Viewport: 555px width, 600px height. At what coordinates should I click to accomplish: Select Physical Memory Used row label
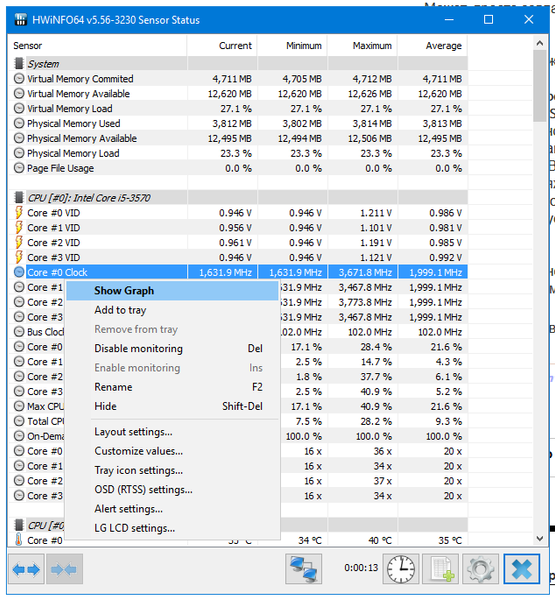(73, 124)
